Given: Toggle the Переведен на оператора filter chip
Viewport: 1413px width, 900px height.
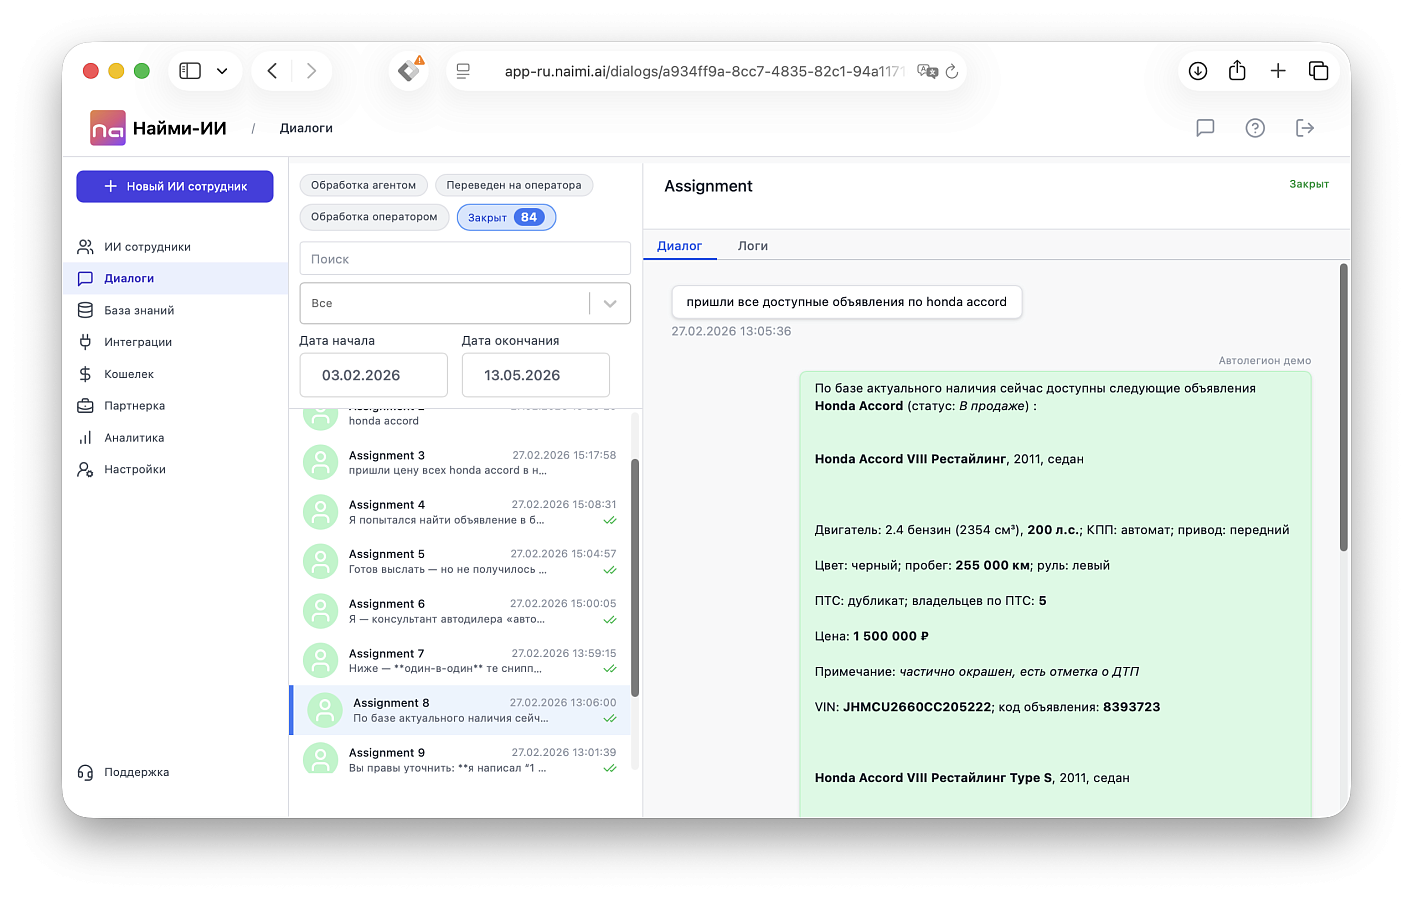Looking at the screenshot, I should 514,185.
